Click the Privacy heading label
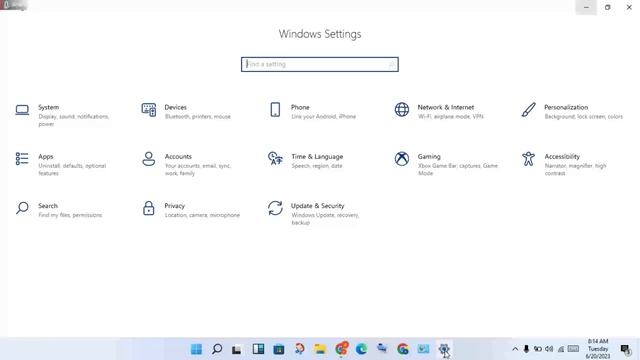The image size is (640, 360). coord(175,206)
